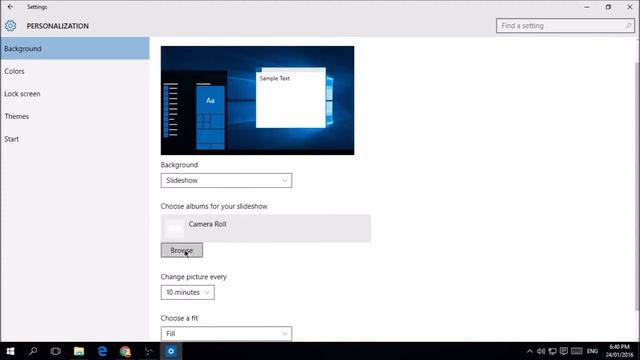The width and height of the screenshot is (640, 360).
Task: Go back using the Settings back arrow
Action: (10, 7)
